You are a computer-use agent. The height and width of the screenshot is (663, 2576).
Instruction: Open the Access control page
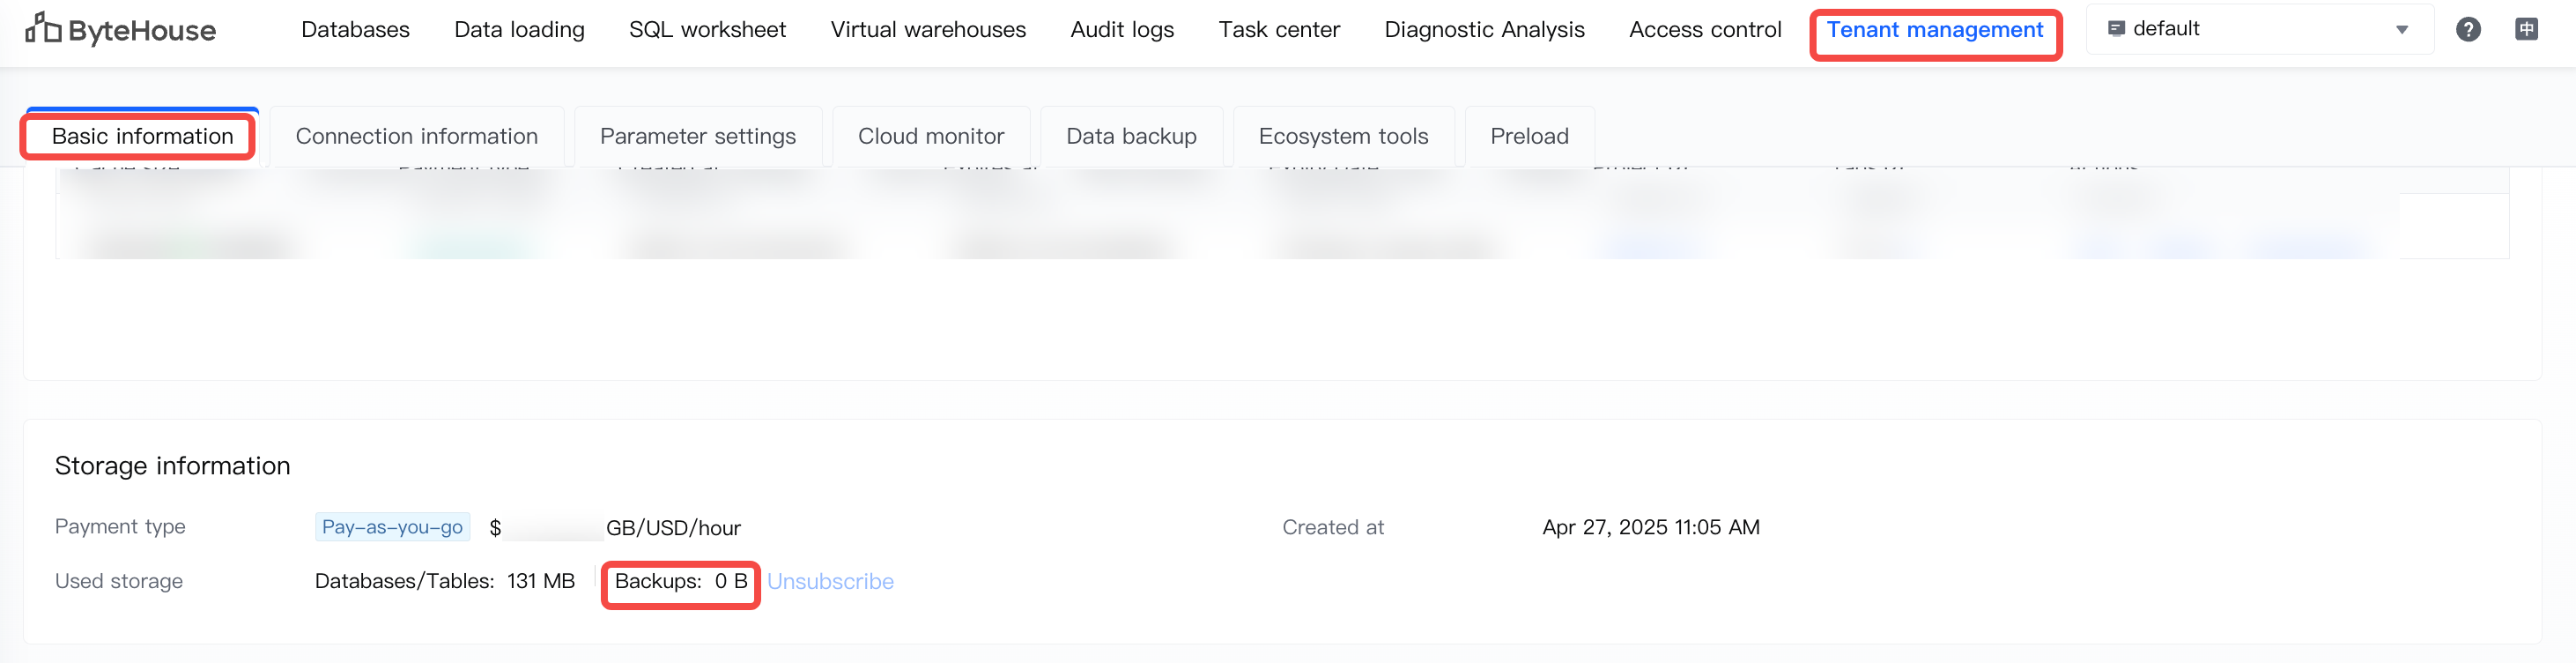pyautogui.click(x=1705, y=30)
